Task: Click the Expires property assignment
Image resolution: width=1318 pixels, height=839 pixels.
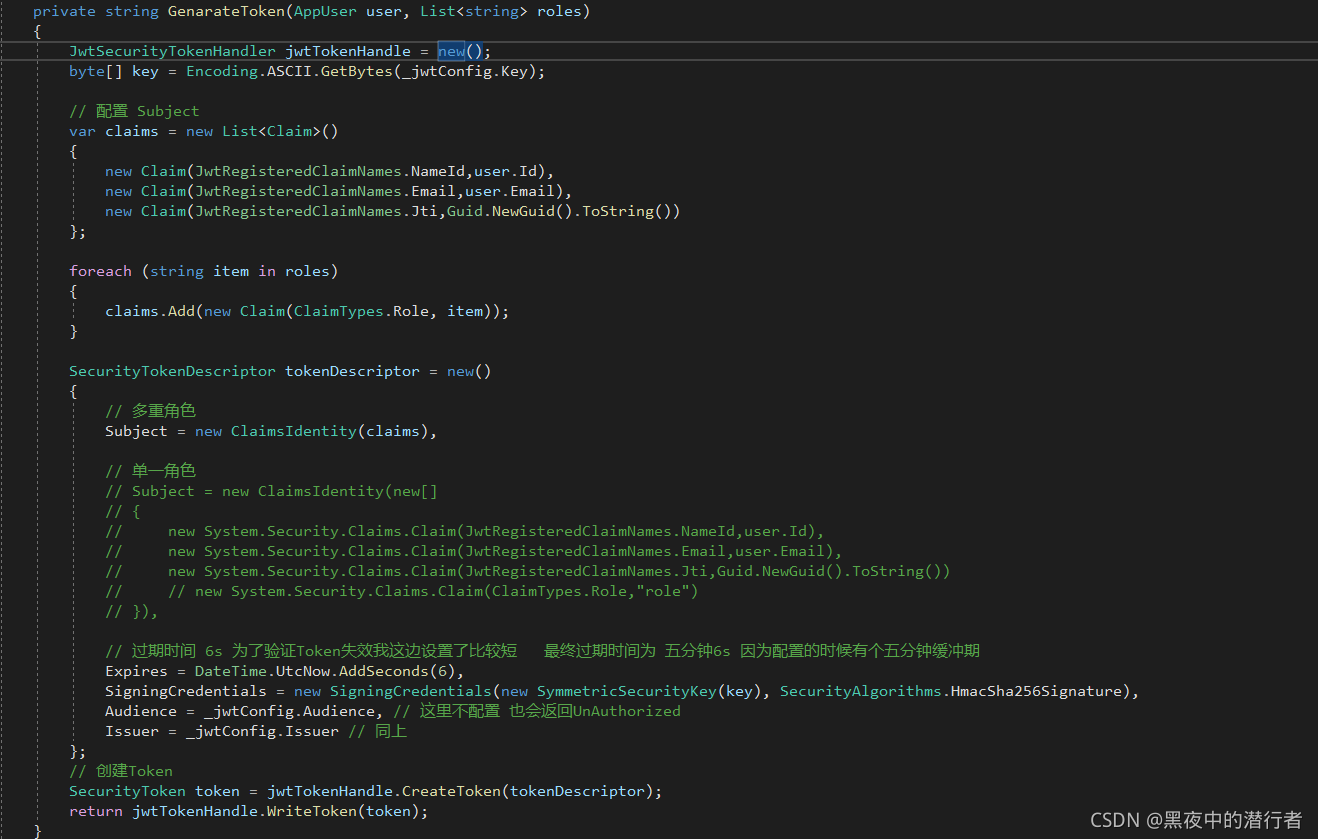Action: tap(285, 671)
